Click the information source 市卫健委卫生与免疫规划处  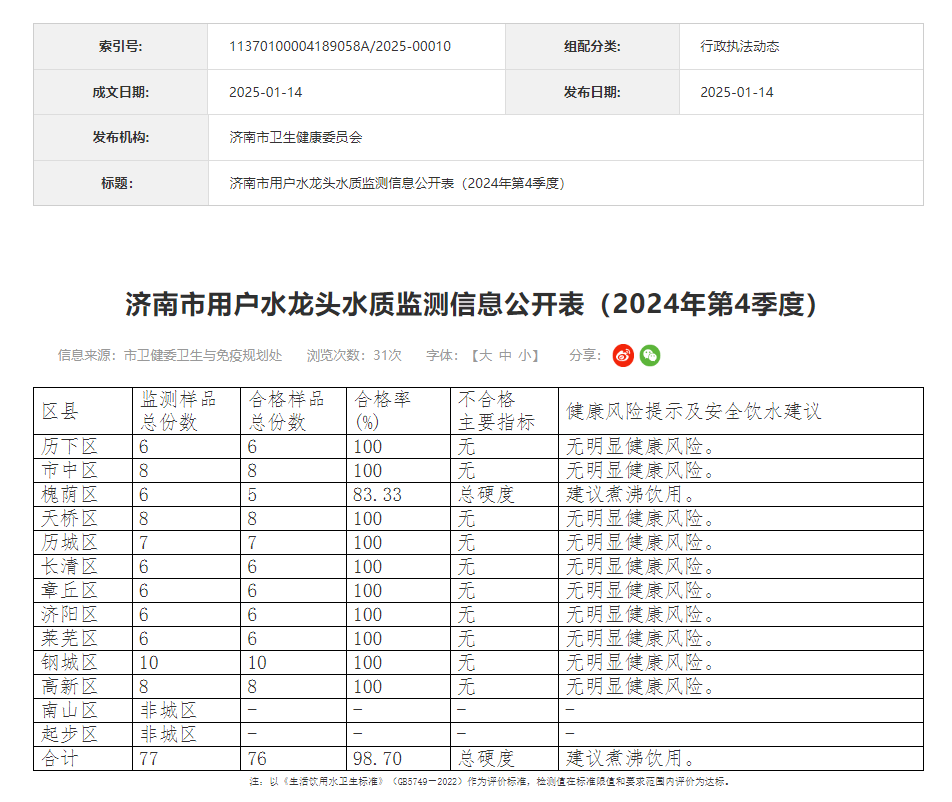point(203,355)
